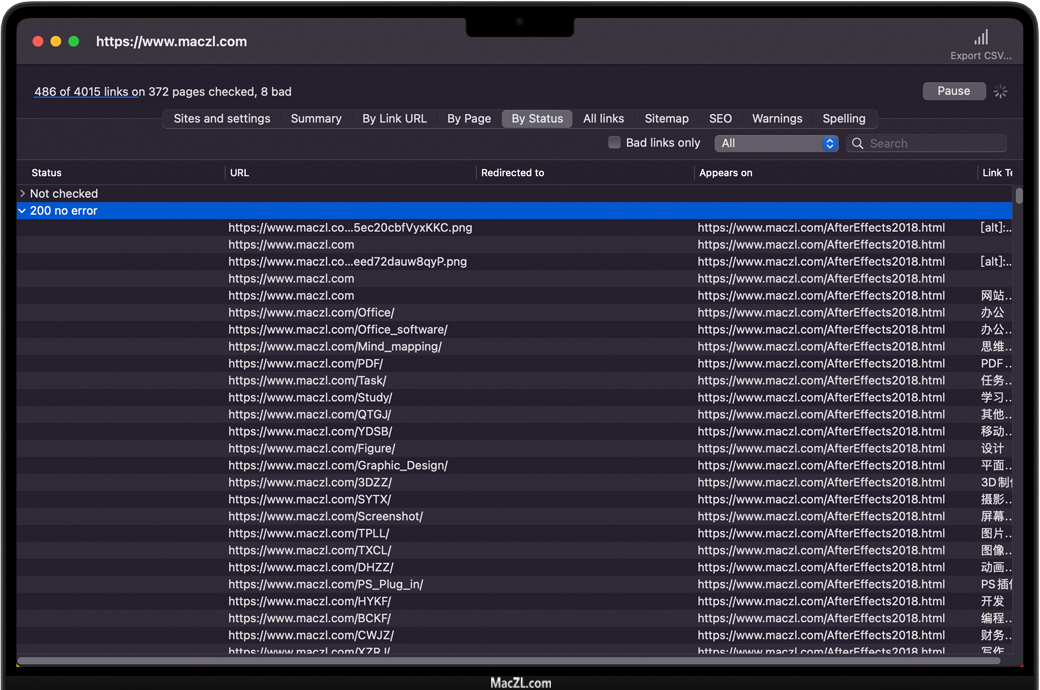The width and height of the screenshot is (1040, 690).
Task: Expand the Not checked group
Action: click(x=23, y=194)
